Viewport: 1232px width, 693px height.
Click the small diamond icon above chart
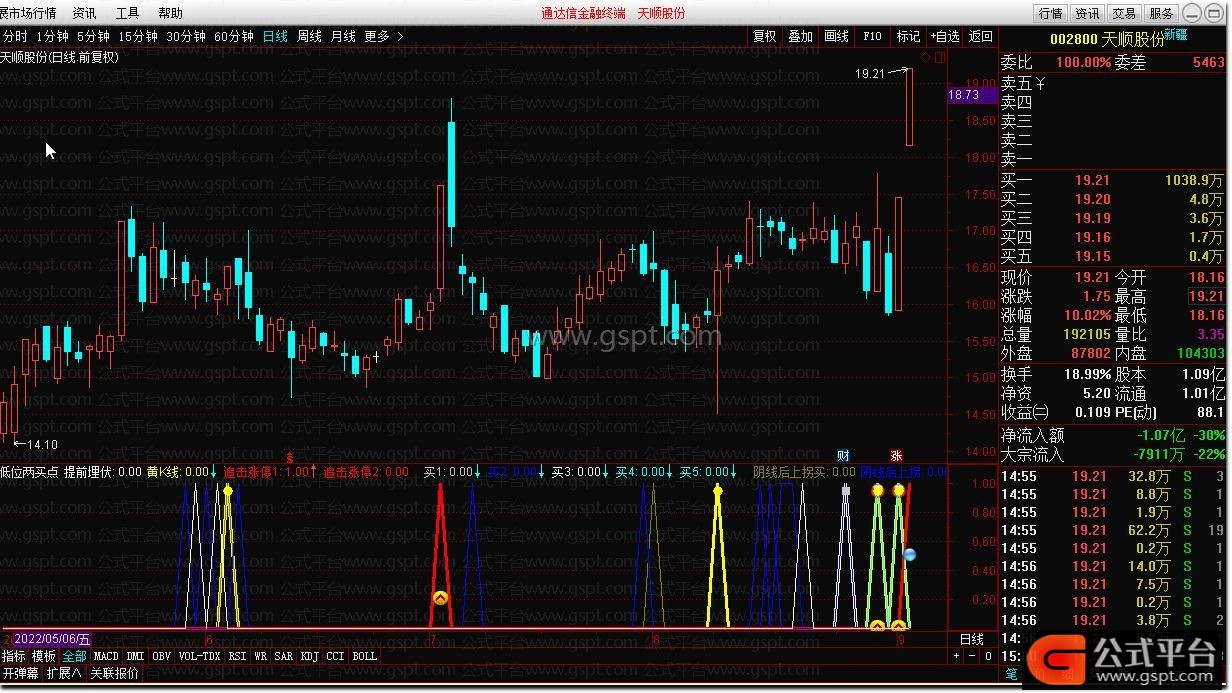(x=925, y=58)
